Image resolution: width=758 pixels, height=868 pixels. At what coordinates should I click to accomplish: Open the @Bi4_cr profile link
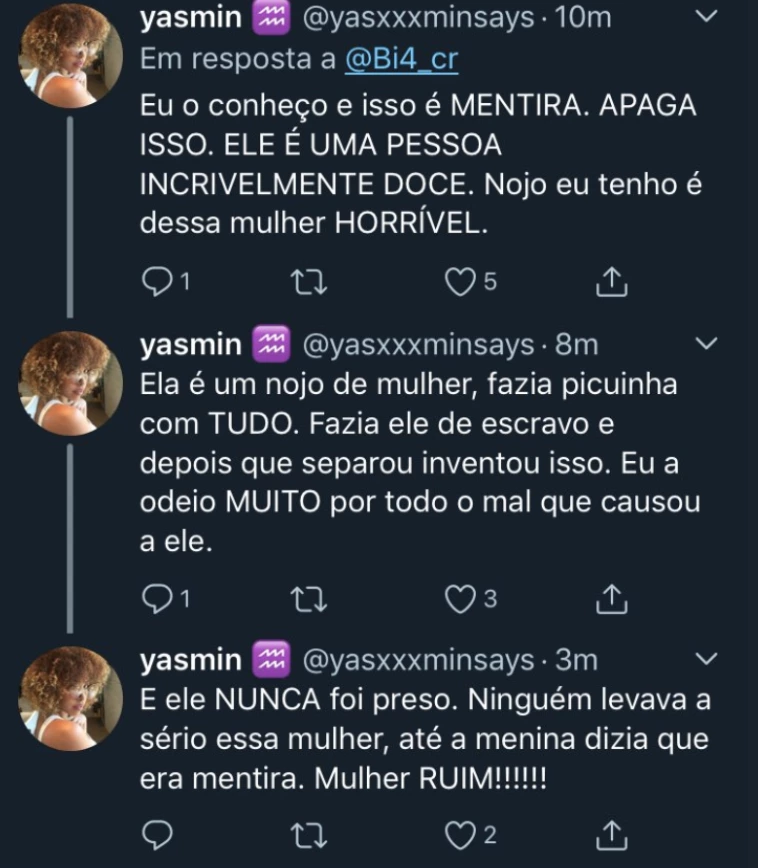(401, 59)
